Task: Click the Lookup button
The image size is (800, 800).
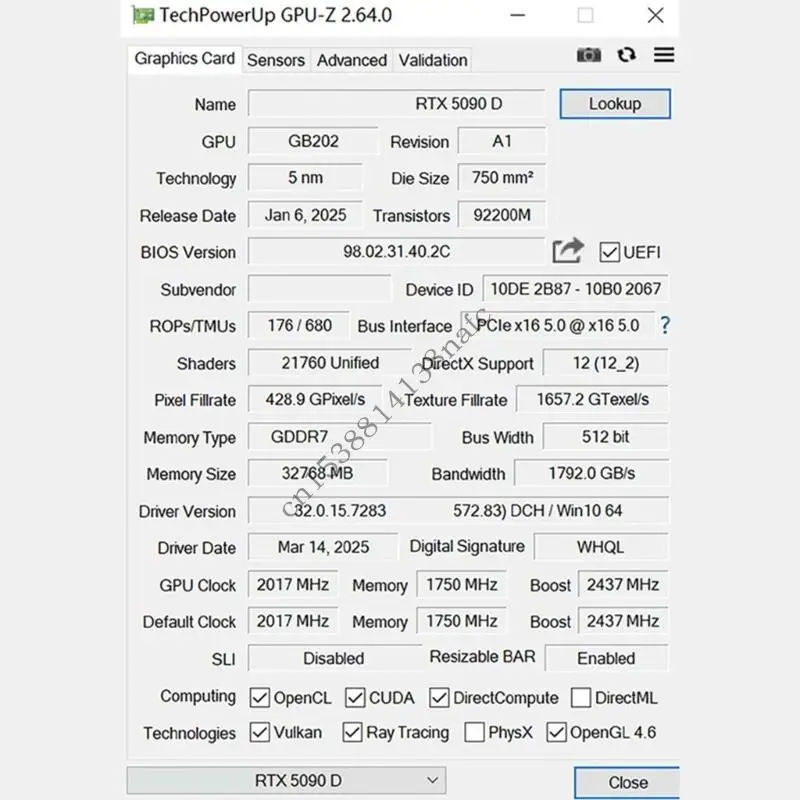Action: tap(615, 104)
